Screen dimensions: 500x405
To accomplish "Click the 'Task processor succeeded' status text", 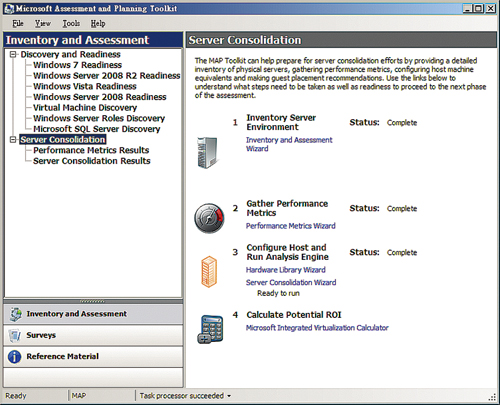I will (182, 396).
